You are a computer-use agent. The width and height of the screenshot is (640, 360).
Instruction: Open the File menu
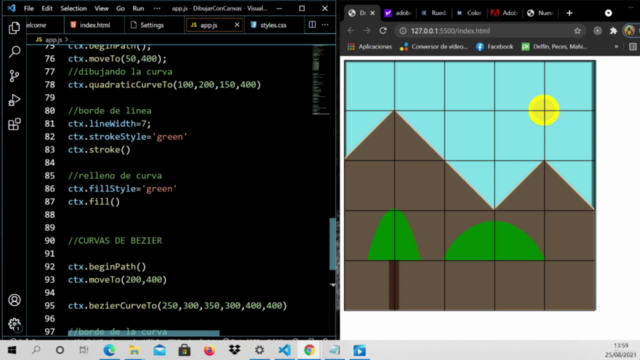[29, 8]
